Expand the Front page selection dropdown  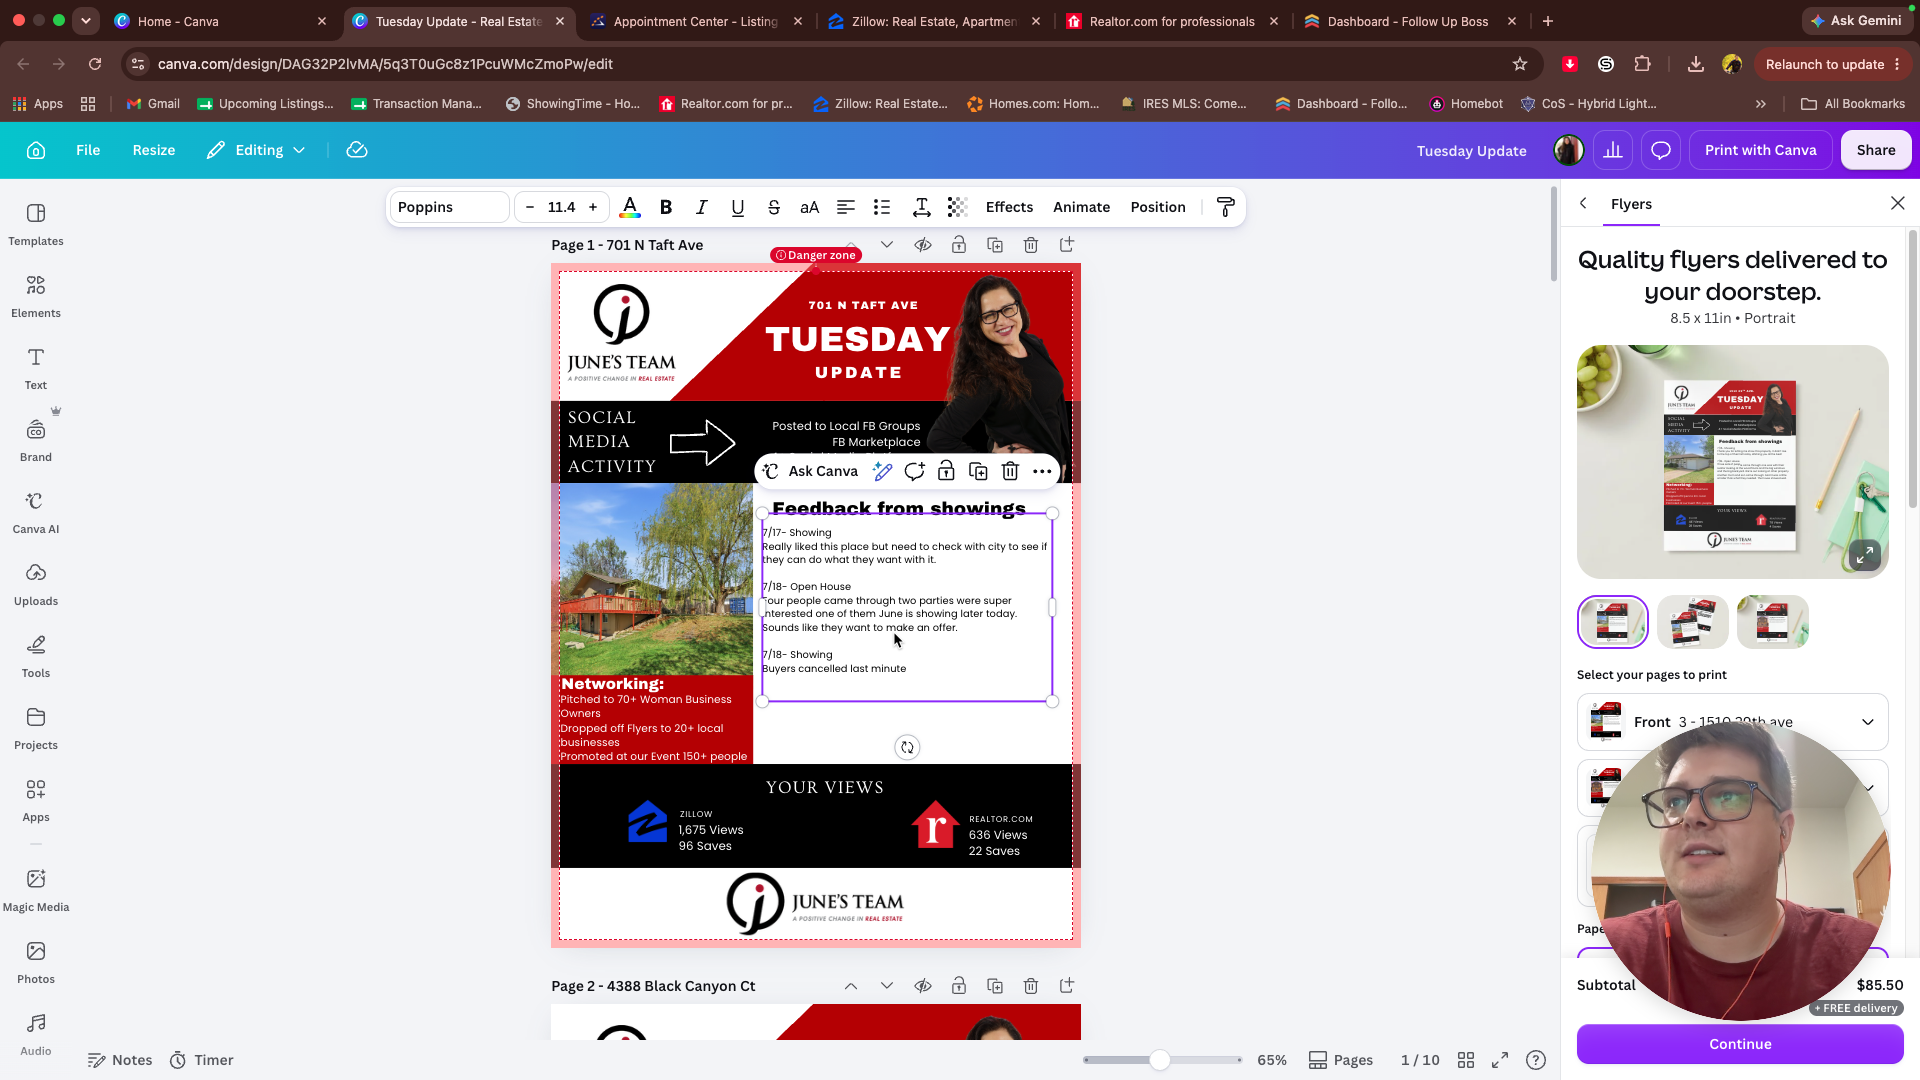(1732, 722)
